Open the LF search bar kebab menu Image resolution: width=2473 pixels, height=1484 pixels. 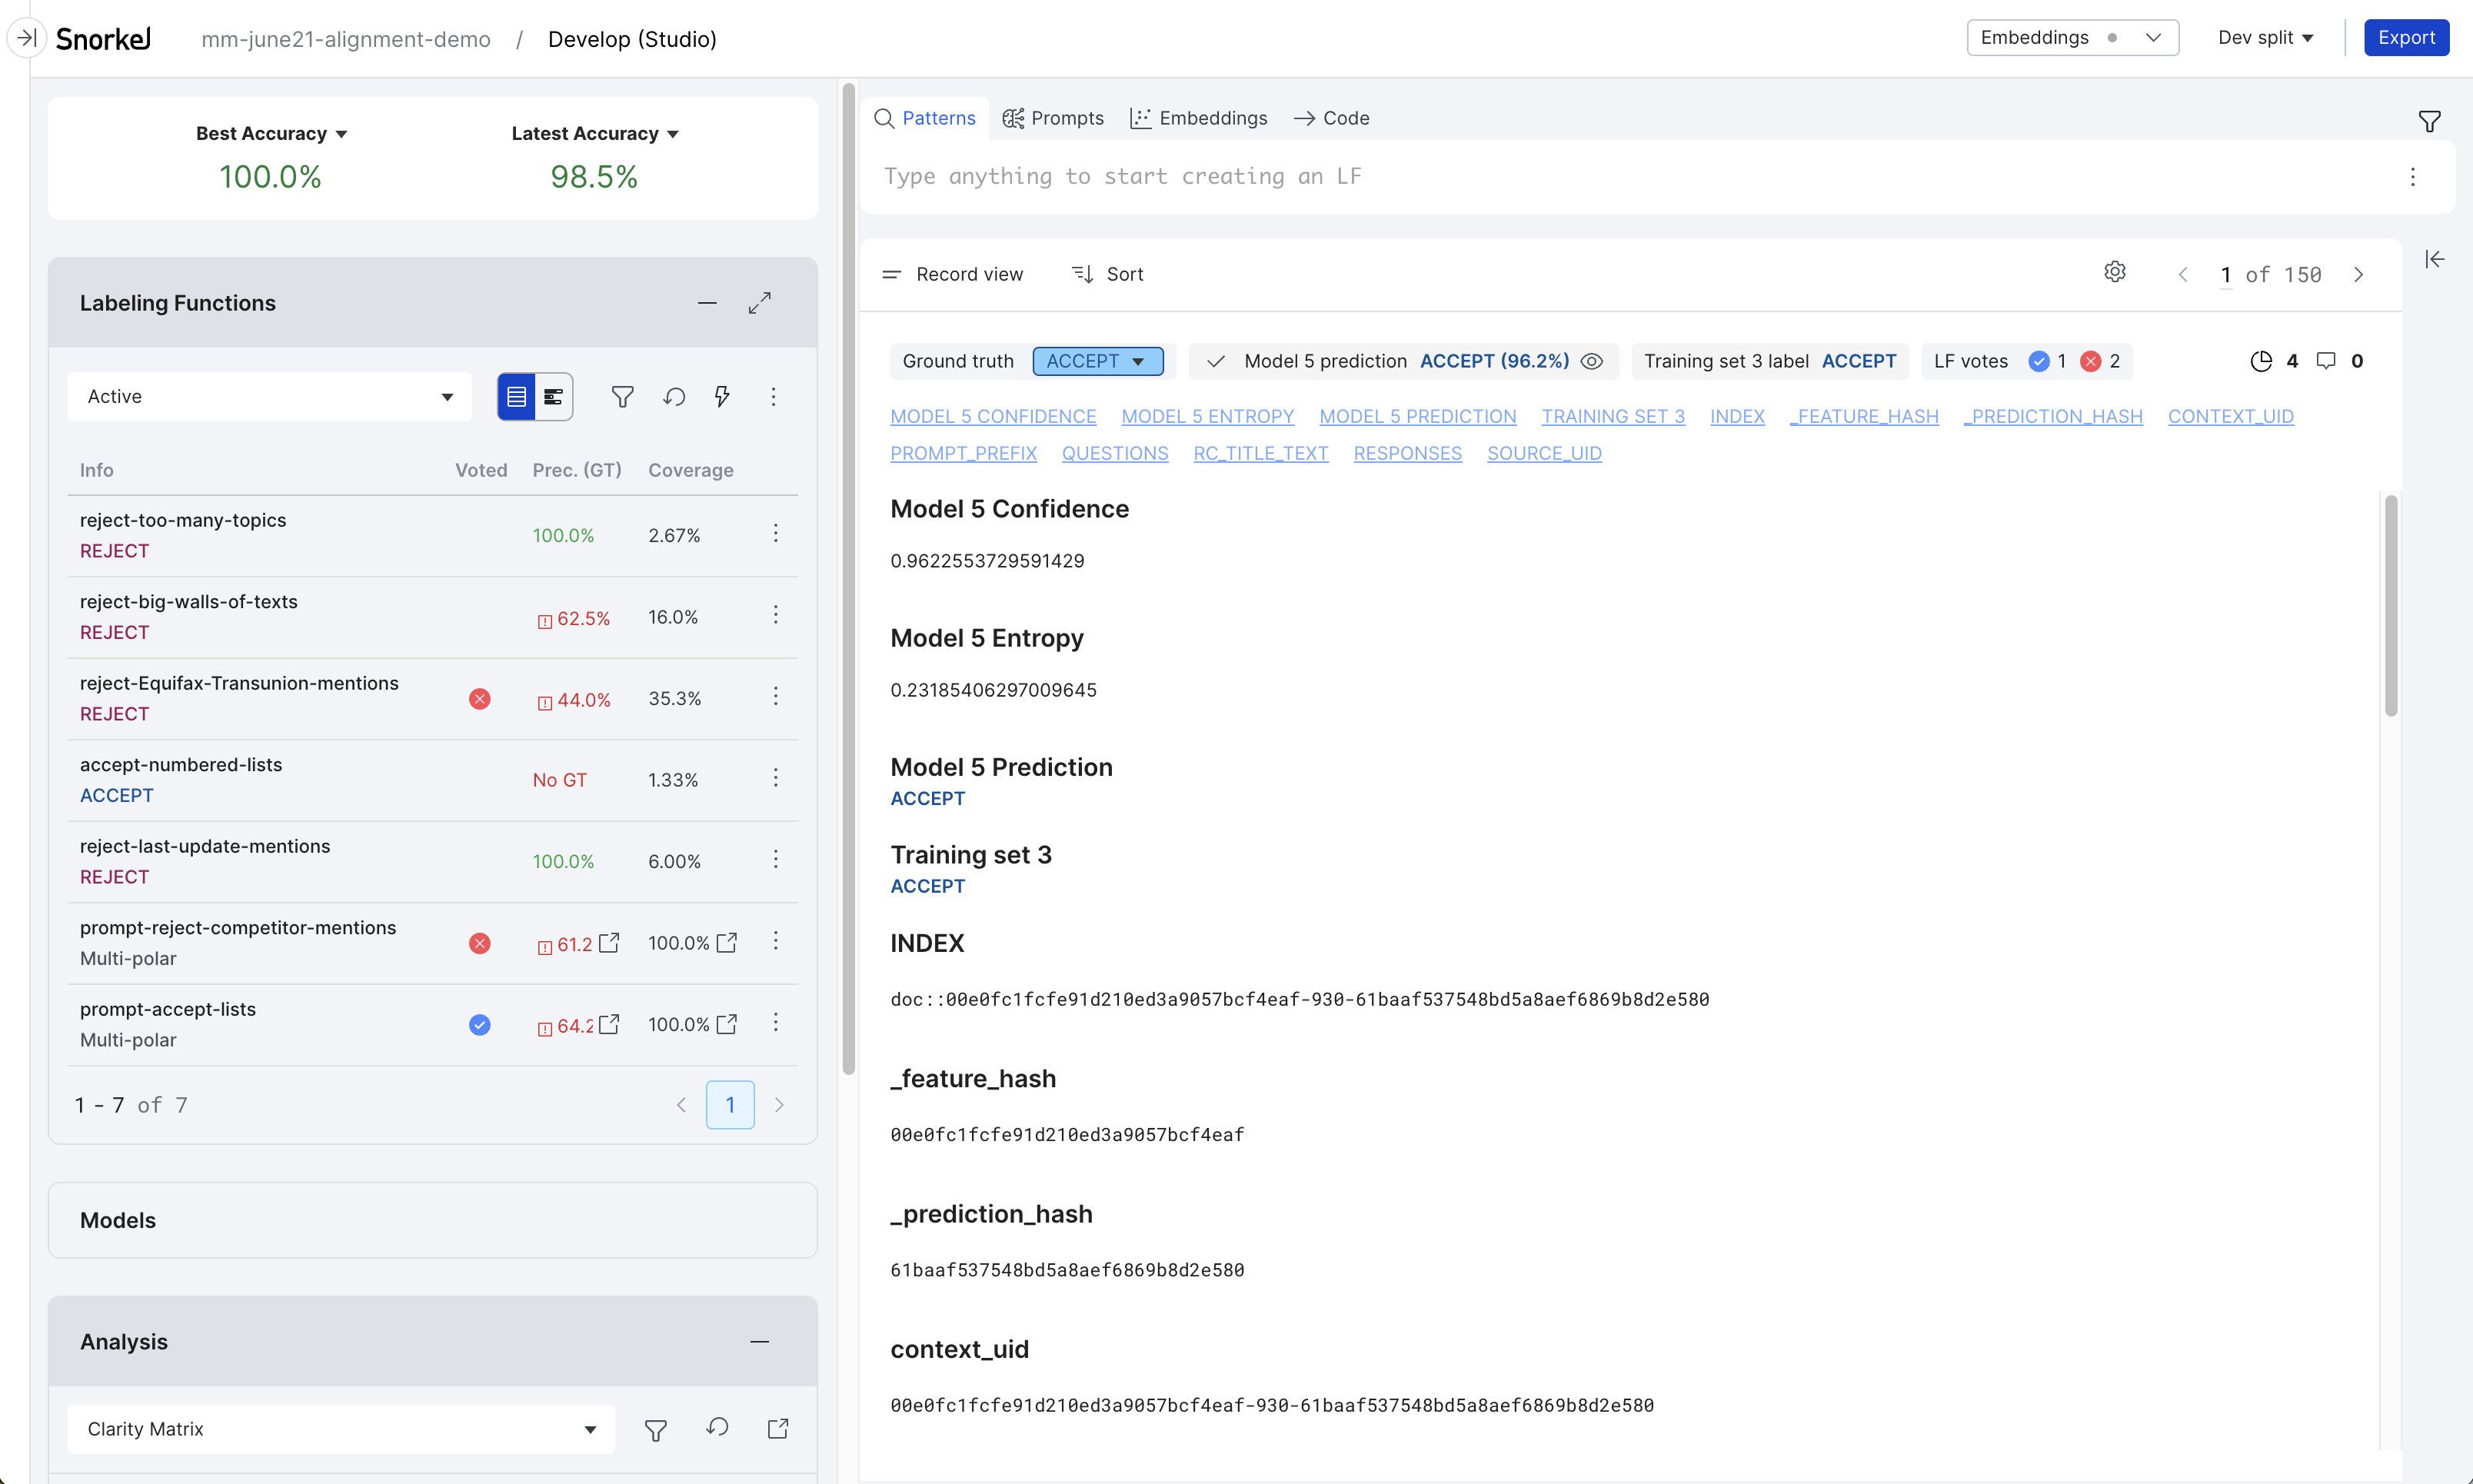pos(2413,177)
